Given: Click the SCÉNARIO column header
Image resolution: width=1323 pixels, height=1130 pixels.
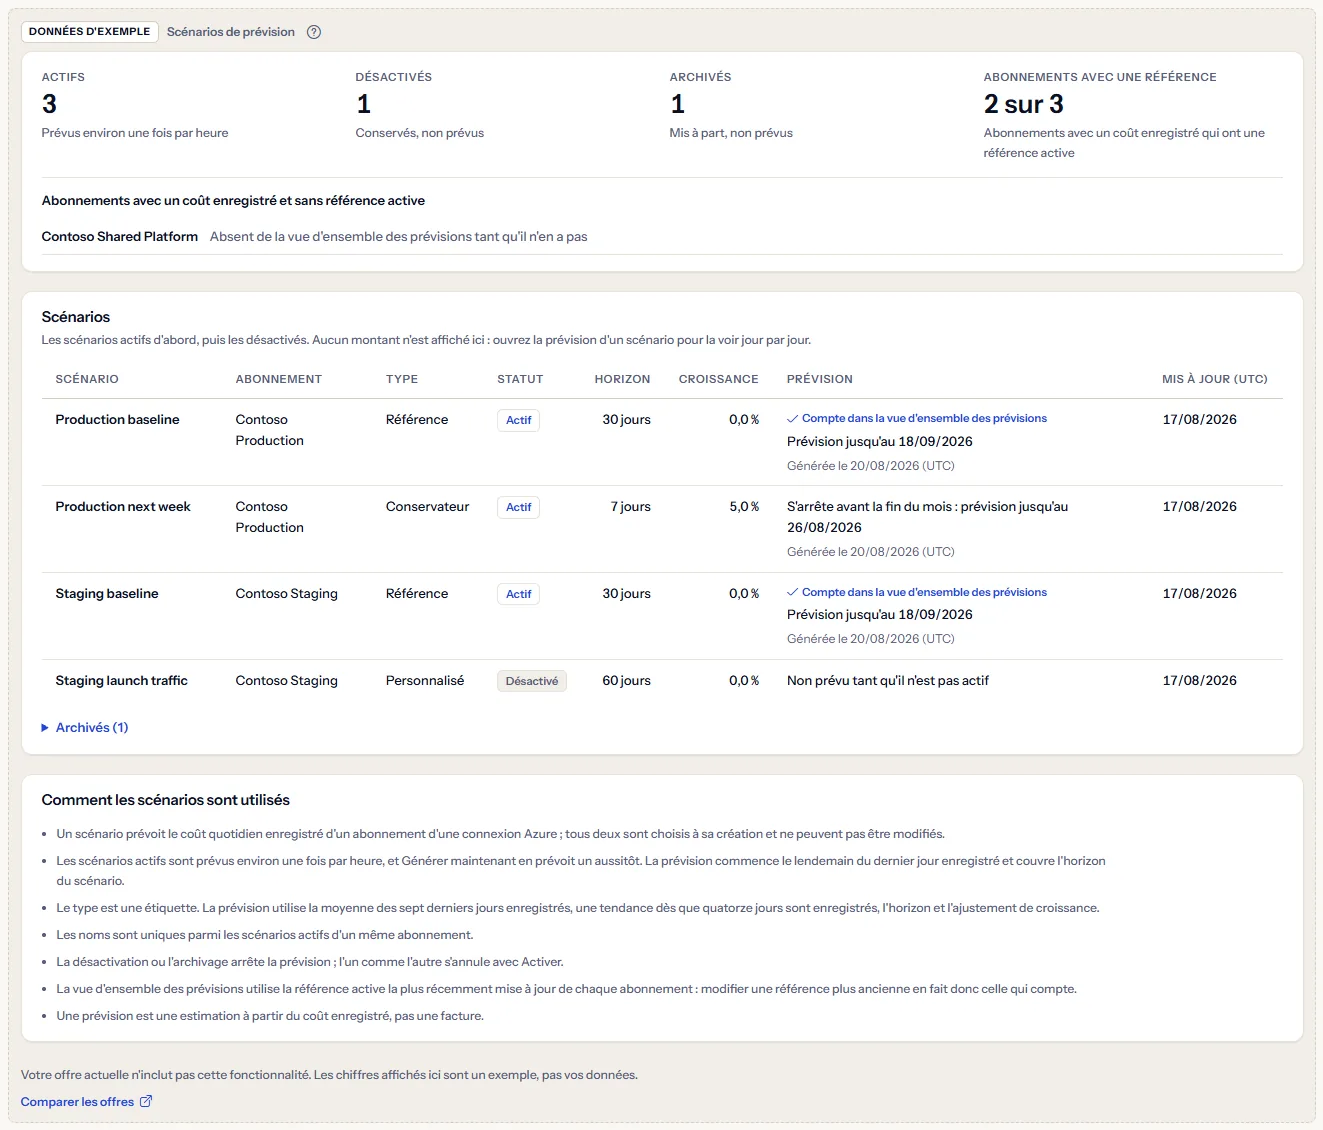Looking at the screenshot, I should (x=87, y=379).
